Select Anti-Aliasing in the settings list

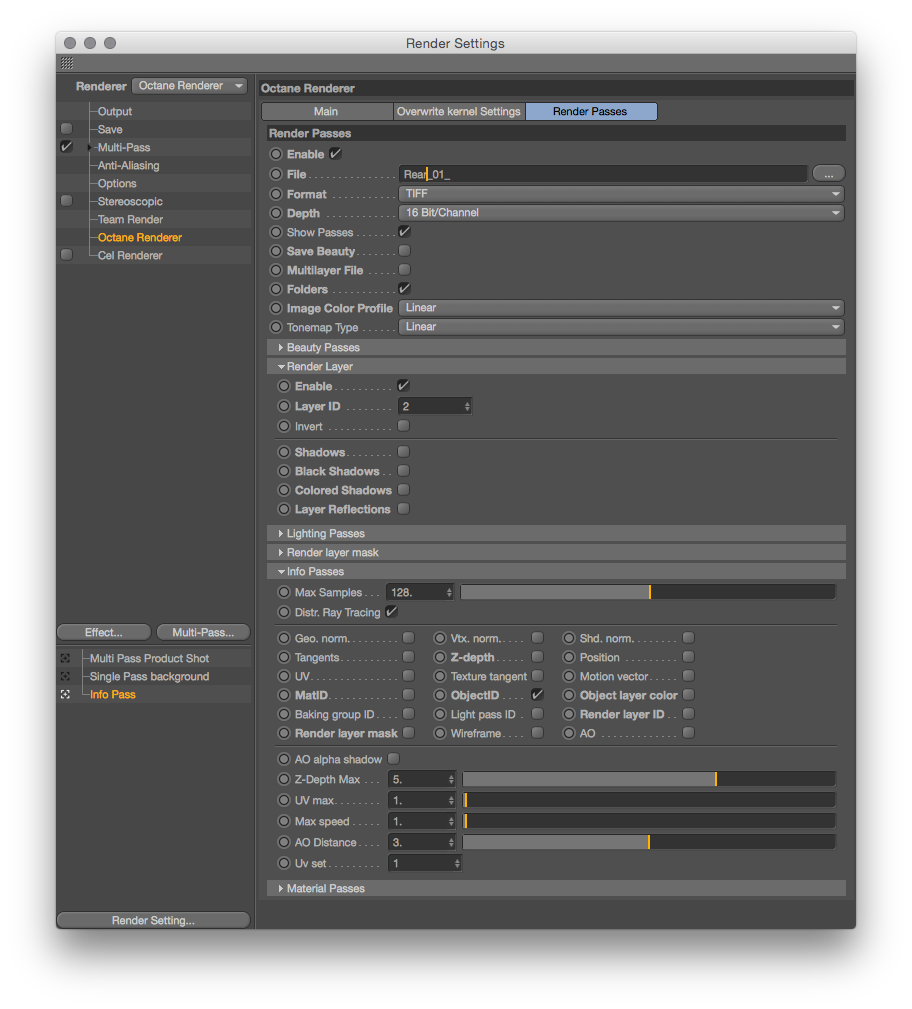pyautogui.click(x=128, y=165)
